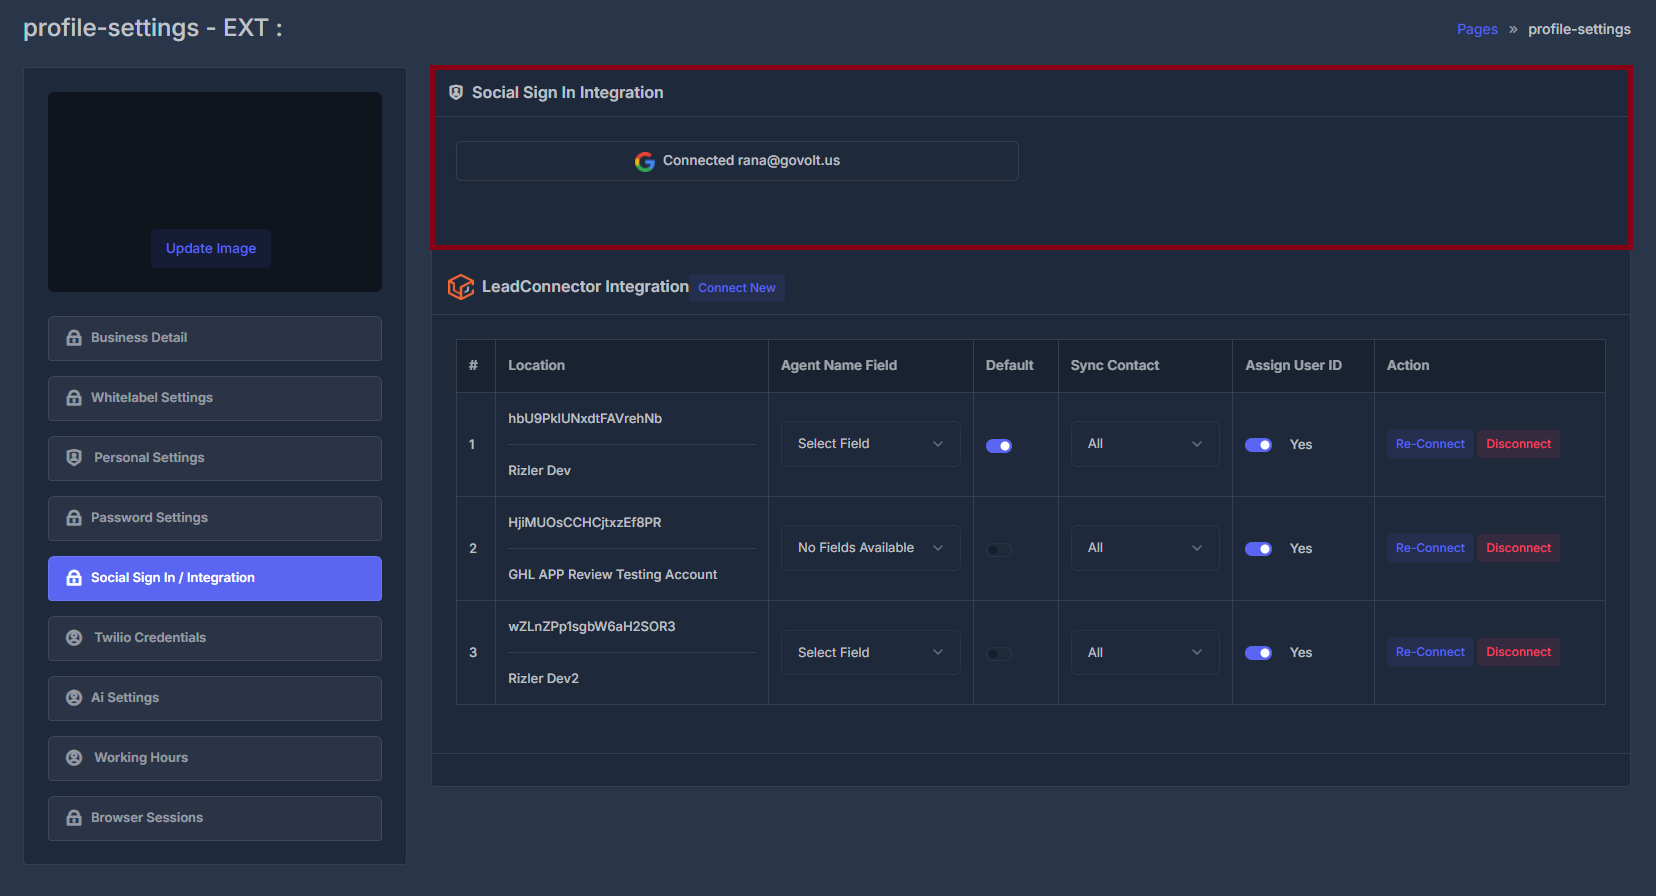Expand the Sync Contact dropdown for Rizler Dev2
1656x896 pixels.
1145,653
